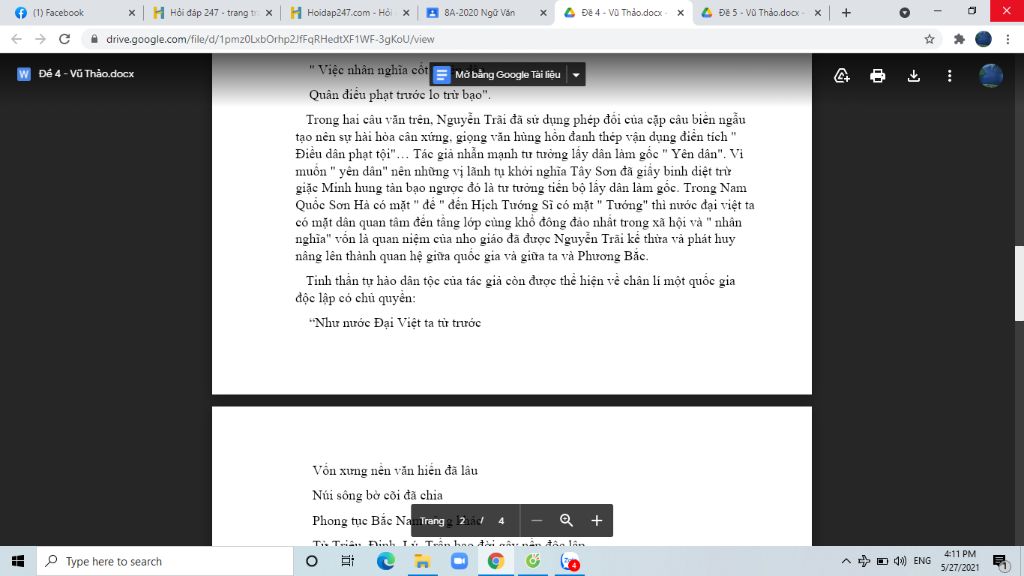Show hidden system tray icons
The height and width of the screenshot is (576, 1024).
[846, 561]
